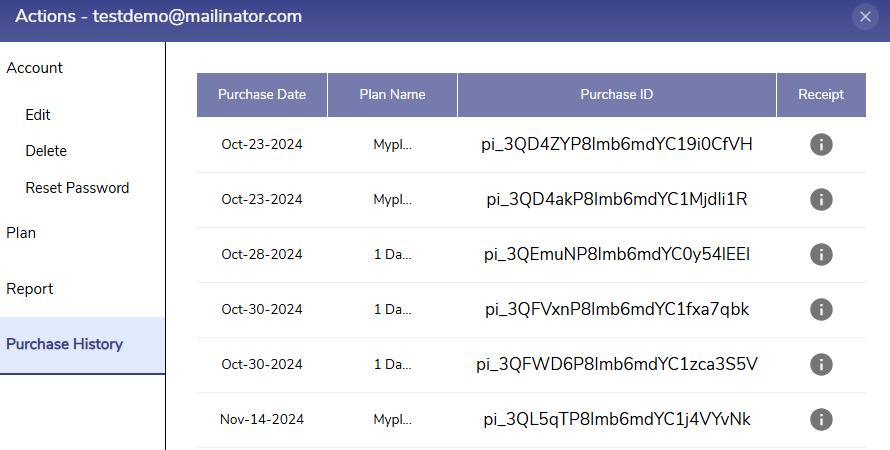Screen dimensions: 890x450
Task: Go to the Plan section
Action: (21, 233)
